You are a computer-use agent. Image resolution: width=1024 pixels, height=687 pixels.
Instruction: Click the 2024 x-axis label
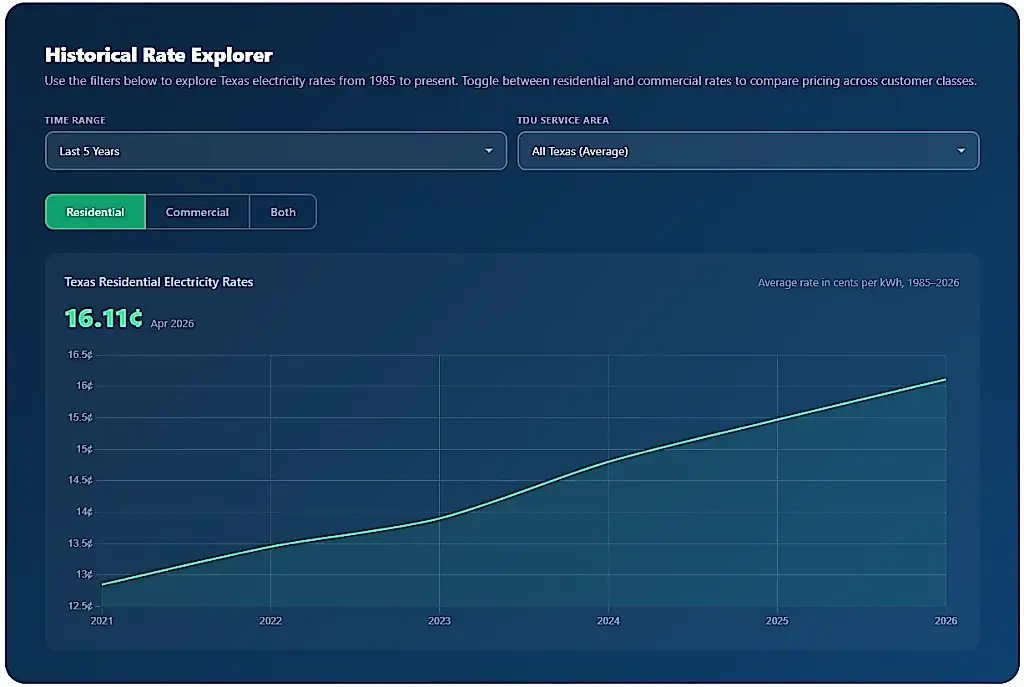pyautogui.click(x=608, y=620)
